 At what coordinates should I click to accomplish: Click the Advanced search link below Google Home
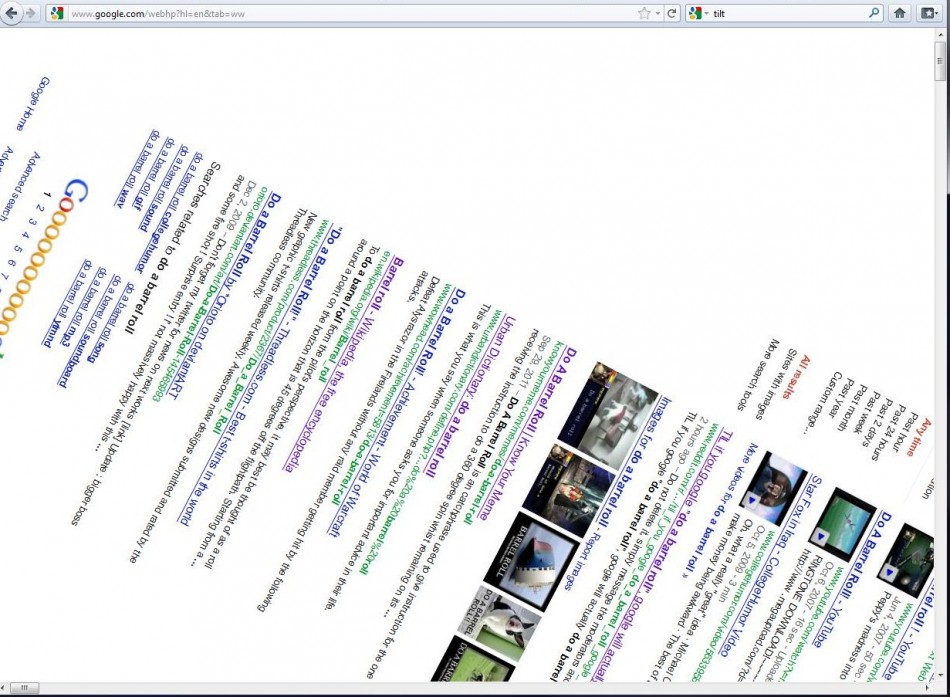(18, 185)
